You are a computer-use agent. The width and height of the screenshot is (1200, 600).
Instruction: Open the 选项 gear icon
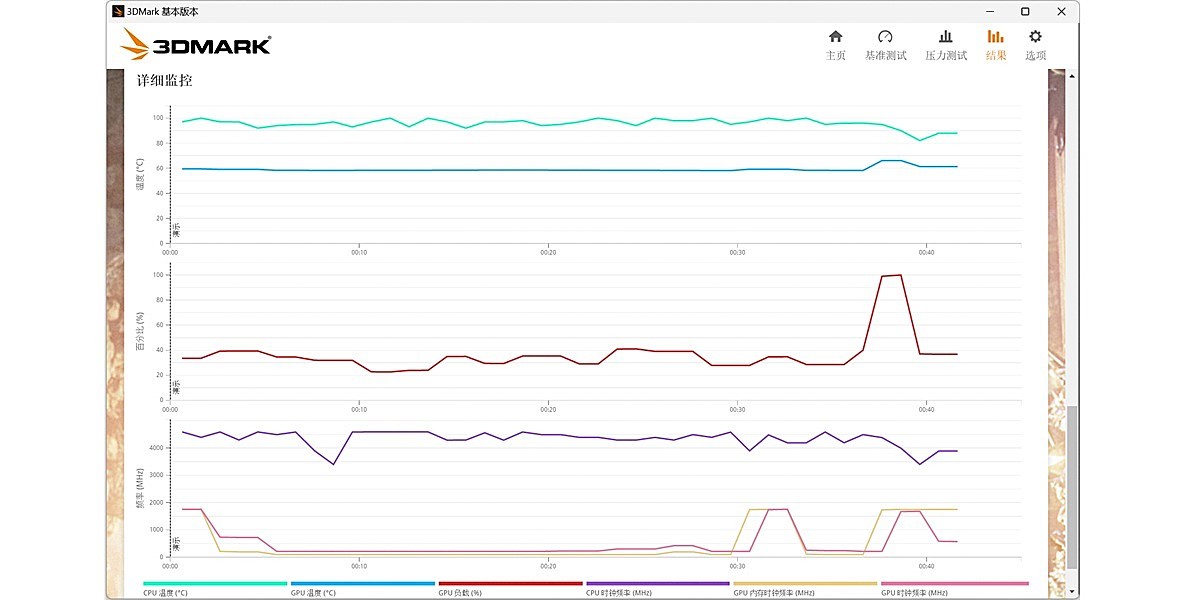coord(1035,44)
